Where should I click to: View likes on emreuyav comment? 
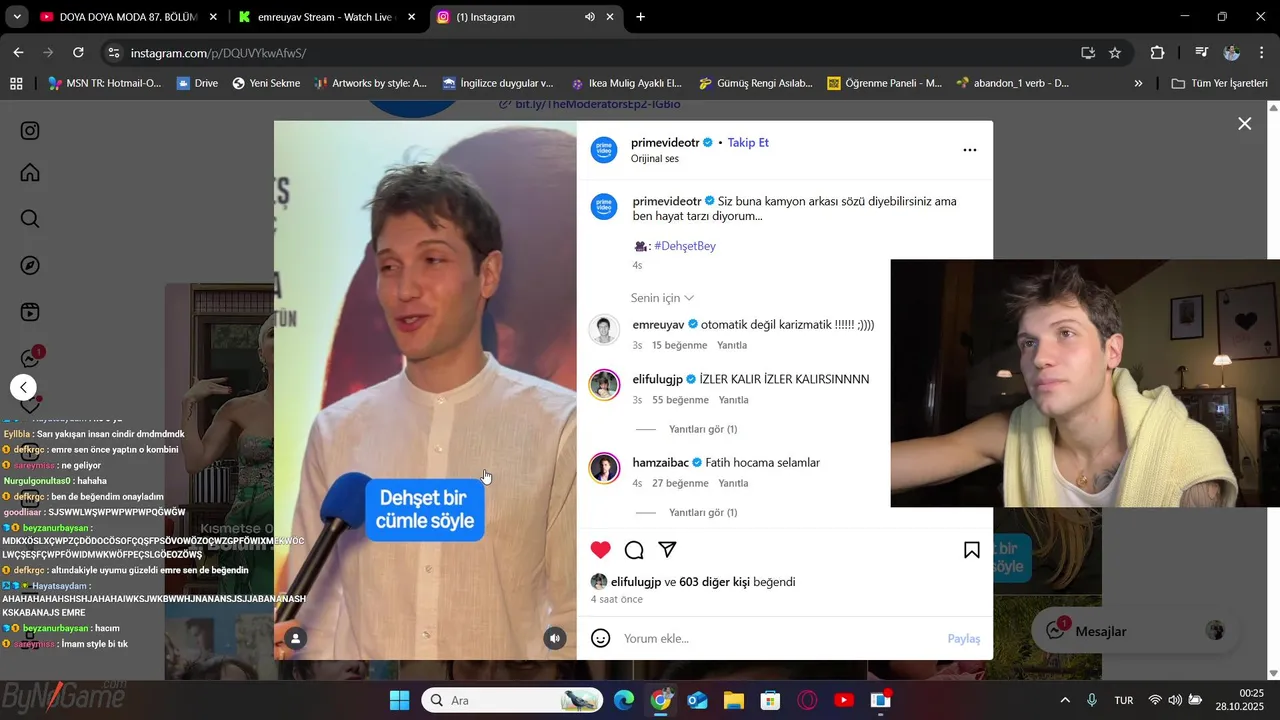679,345
